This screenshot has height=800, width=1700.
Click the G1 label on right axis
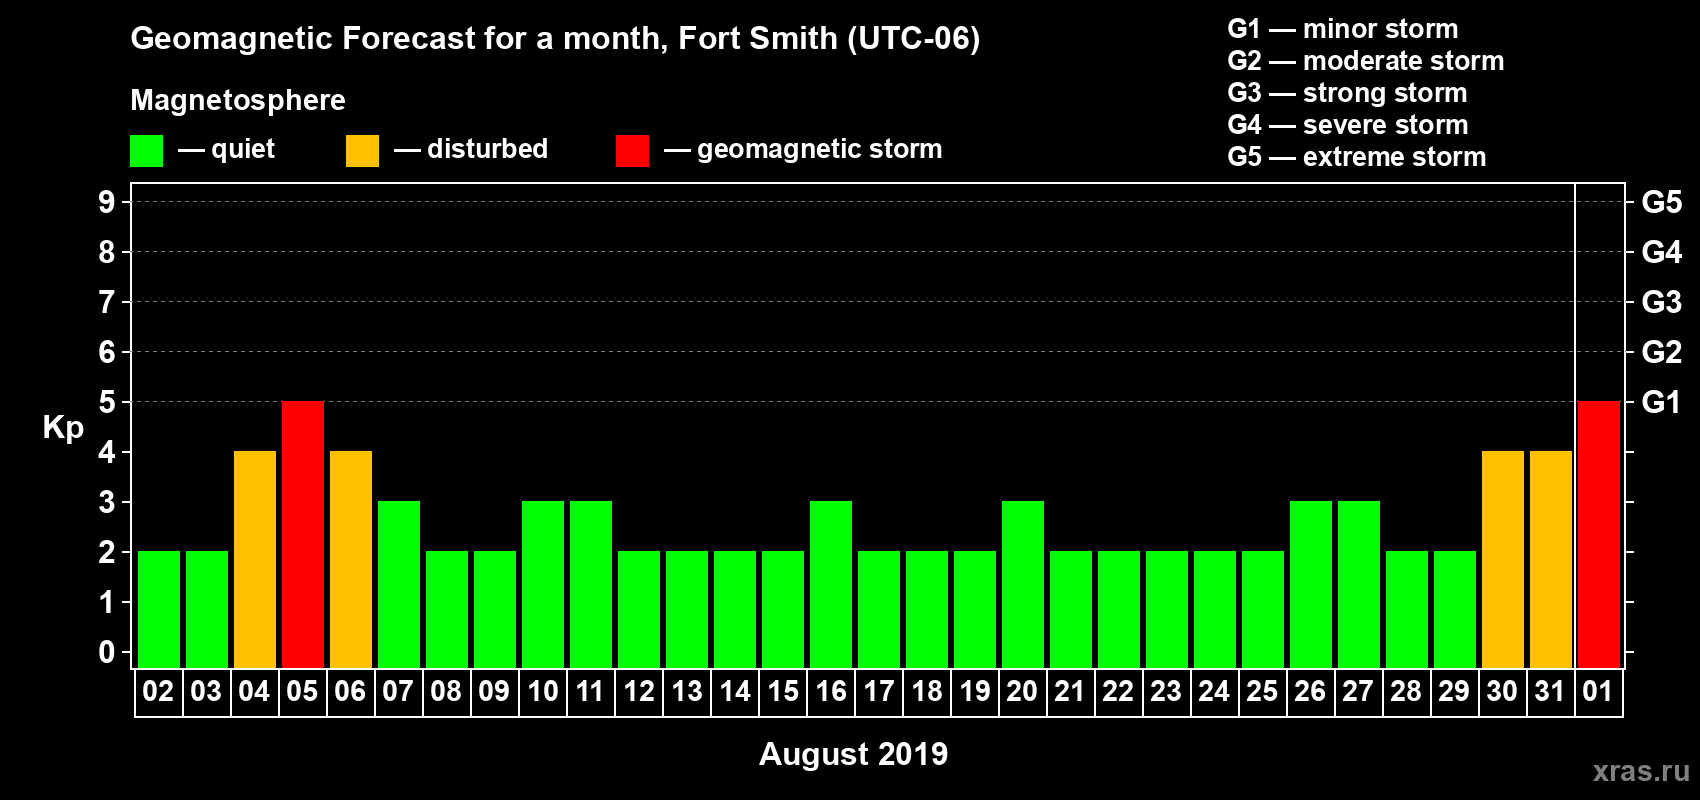coord(1661,402)
